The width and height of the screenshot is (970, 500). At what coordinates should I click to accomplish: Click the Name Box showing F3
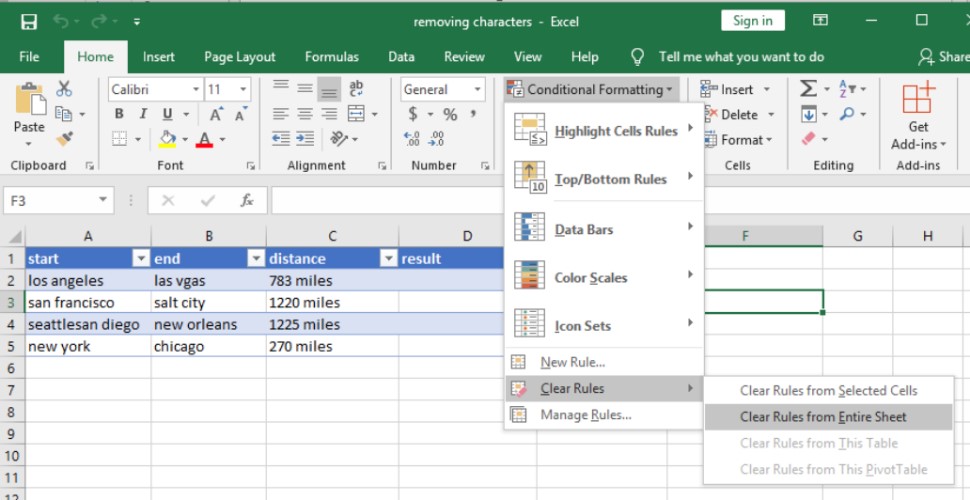click(x=50, y=201)
